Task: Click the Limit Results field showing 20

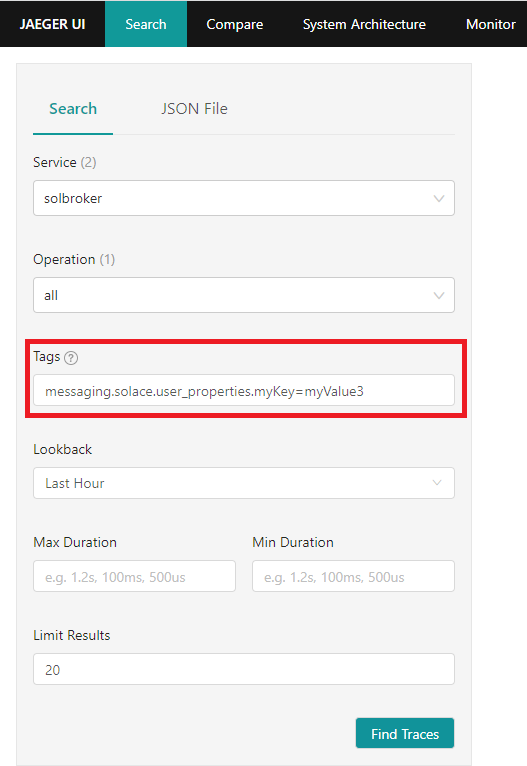Action: (244, 669)
